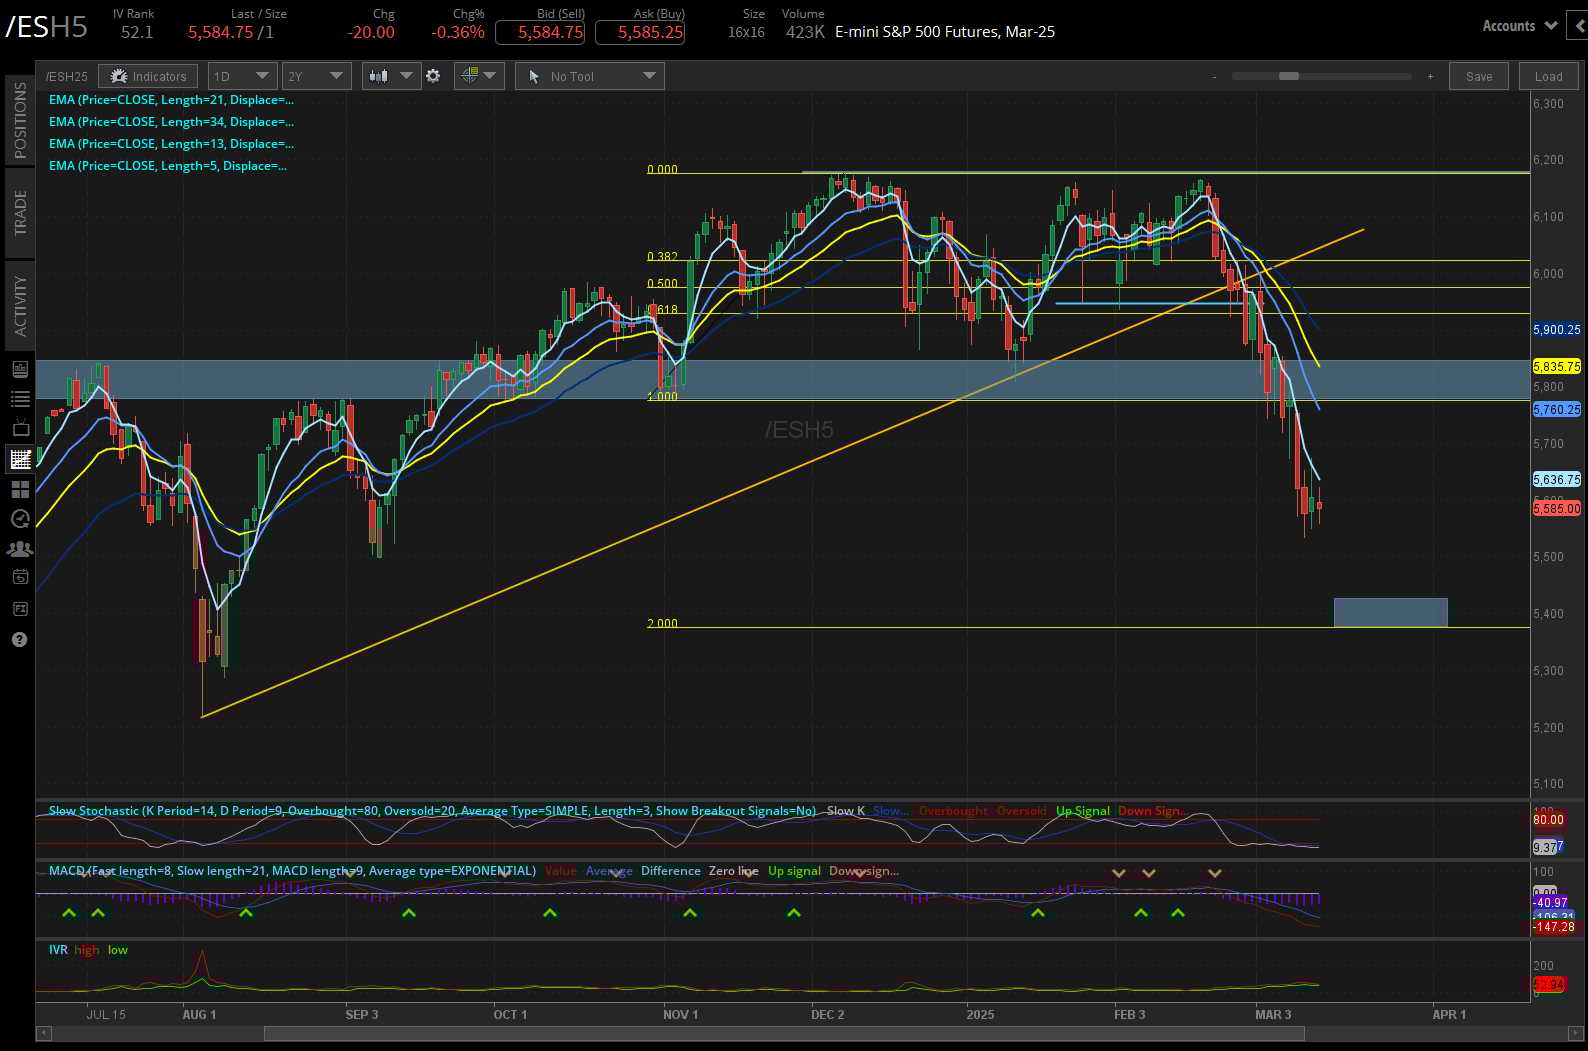Viewport: 1588px width, 1051px height.
Task: Click the Load chart button
Action: coord(1548,76)
